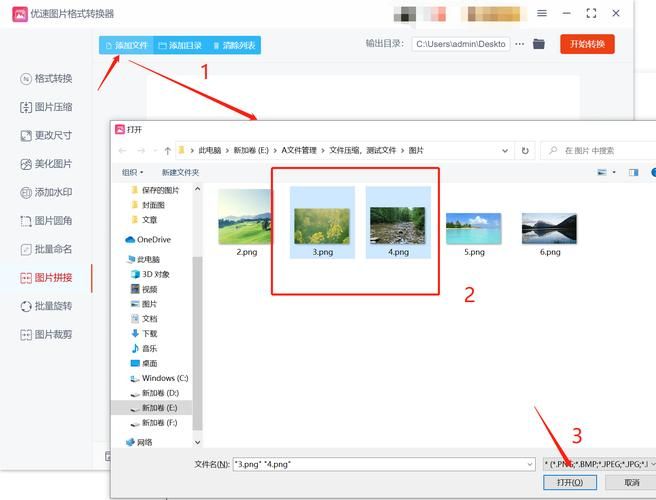Screen dimensions: 656x500
Task: Click the three-dots browse output path button
Action: [x=520, y=44]
